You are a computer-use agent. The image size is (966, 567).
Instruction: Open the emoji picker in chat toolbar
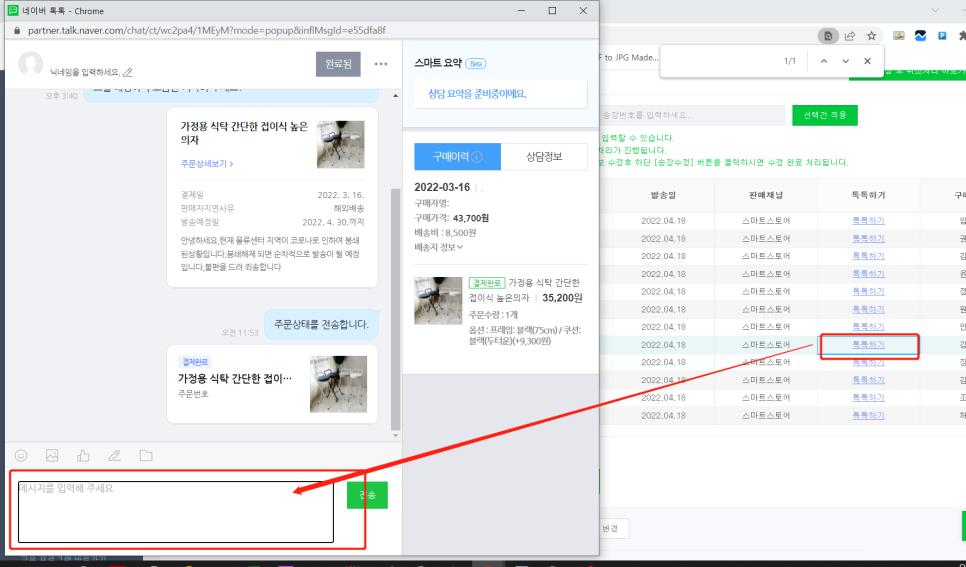[21, 455]
